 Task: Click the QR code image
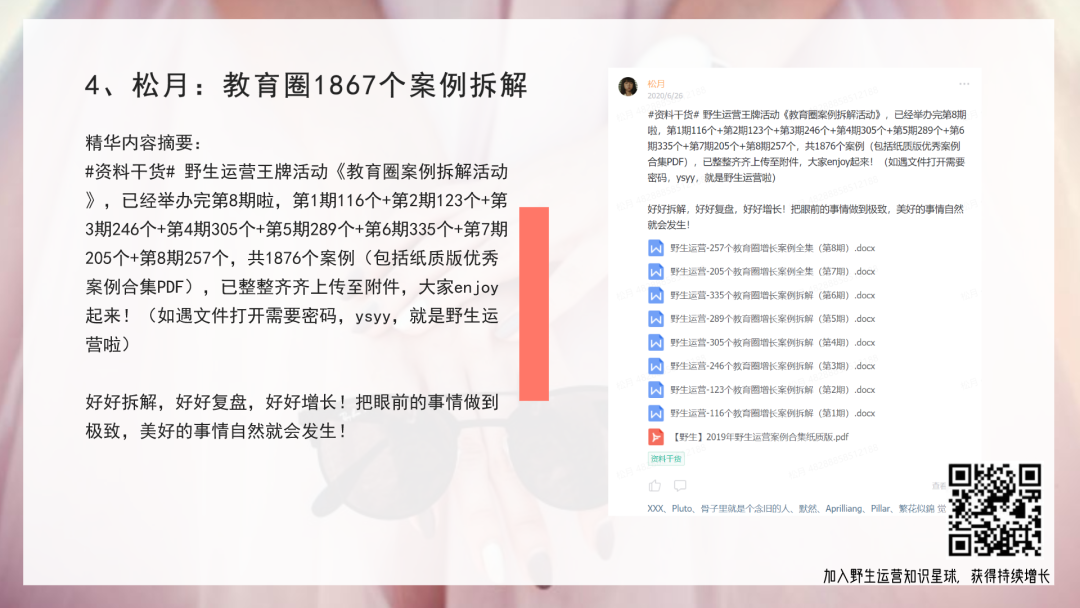pos(995,510)
